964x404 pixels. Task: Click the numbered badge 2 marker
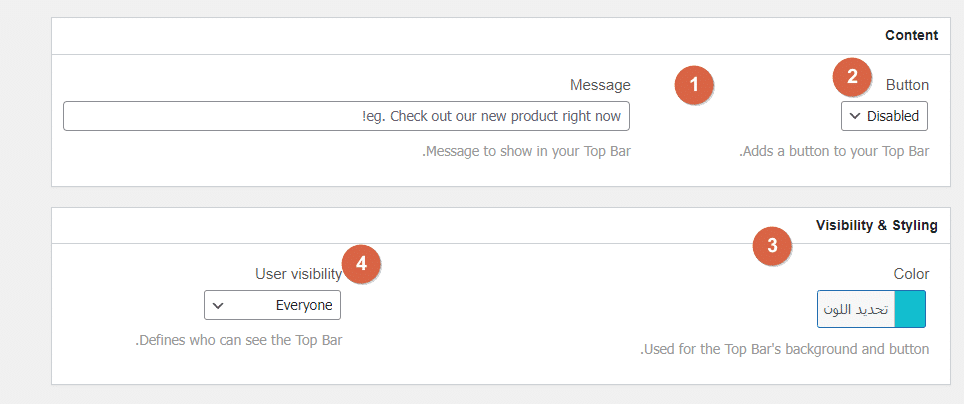pyautogui.click(x=853, y=75)
